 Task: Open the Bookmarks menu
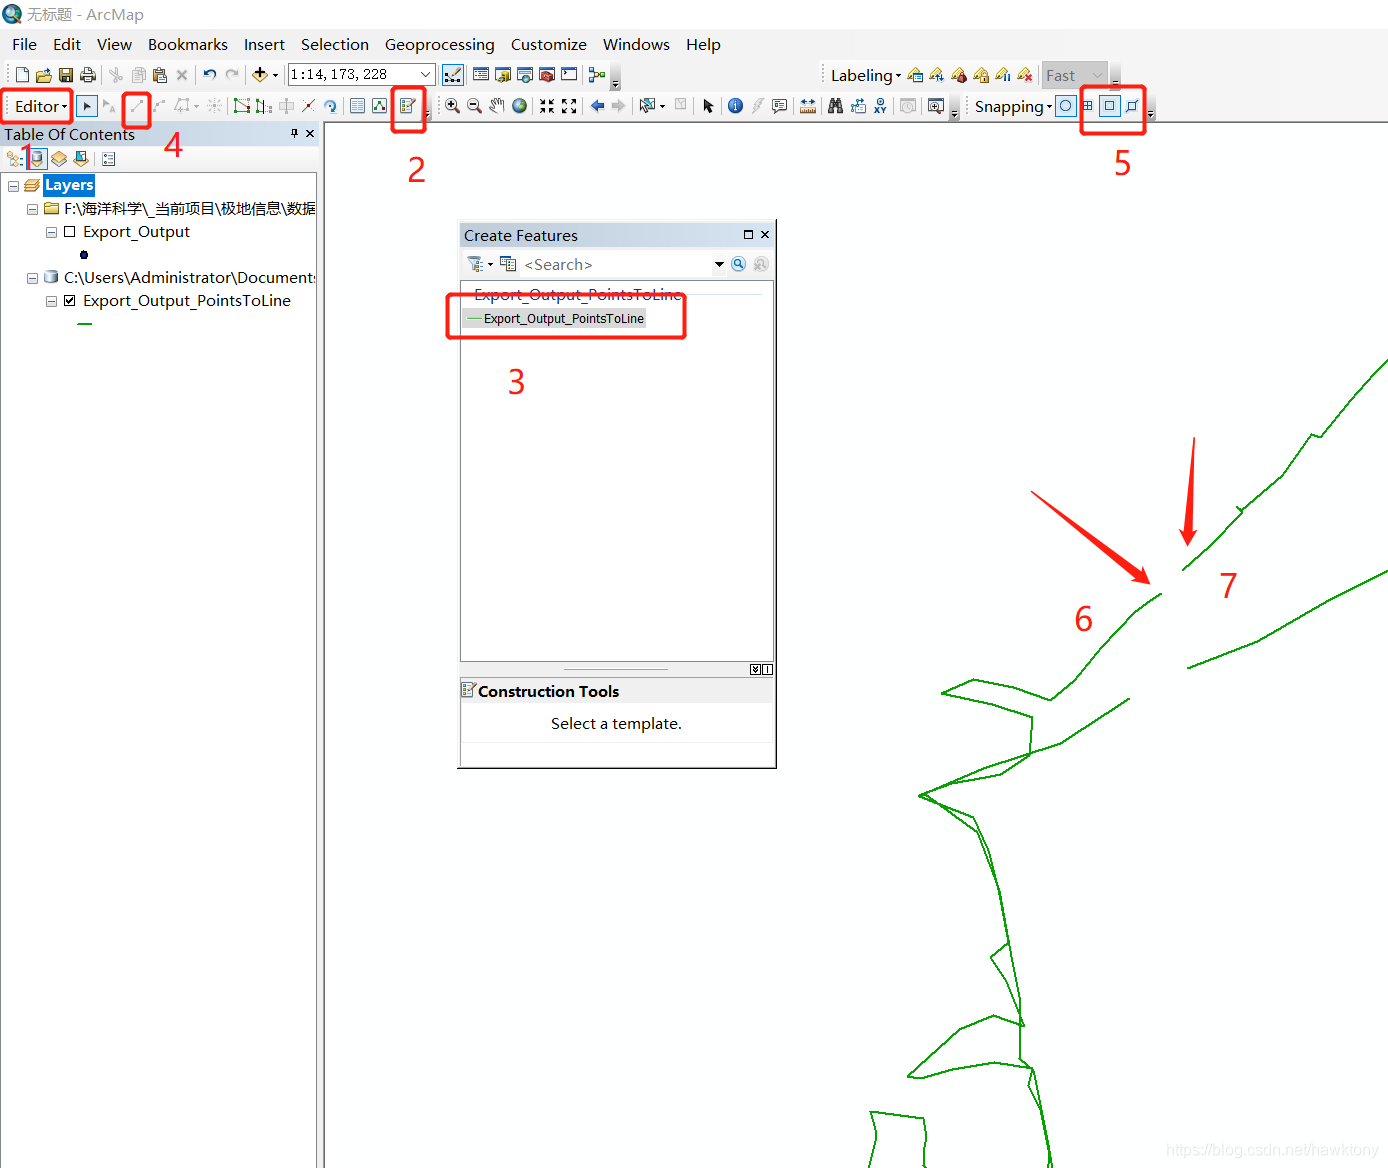(x=188, y=44)
